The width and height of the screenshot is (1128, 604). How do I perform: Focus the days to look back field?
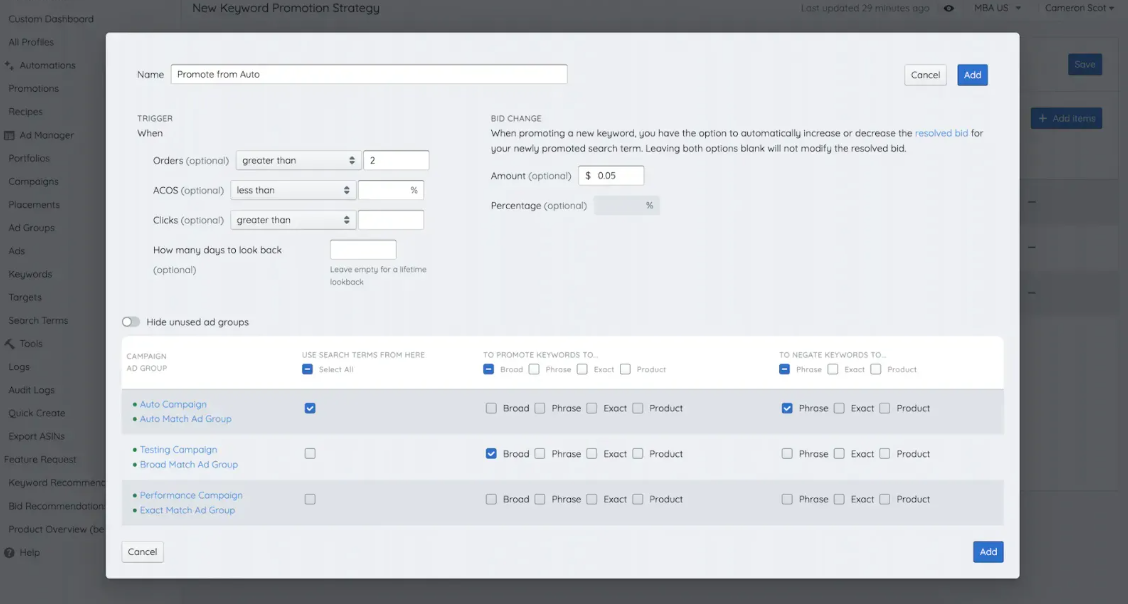[x=363, y=250]
